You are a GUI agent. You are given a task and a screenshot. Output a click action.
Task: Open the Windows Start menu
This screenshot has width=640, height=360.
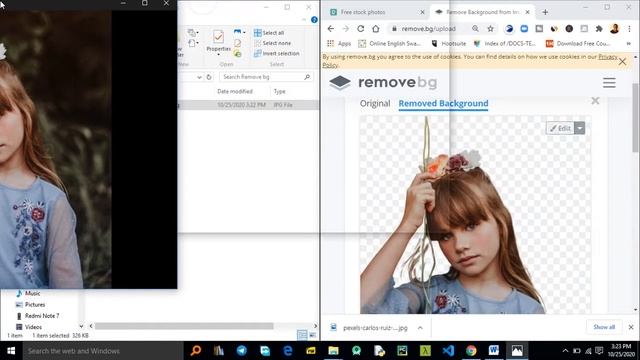(11, 351)
